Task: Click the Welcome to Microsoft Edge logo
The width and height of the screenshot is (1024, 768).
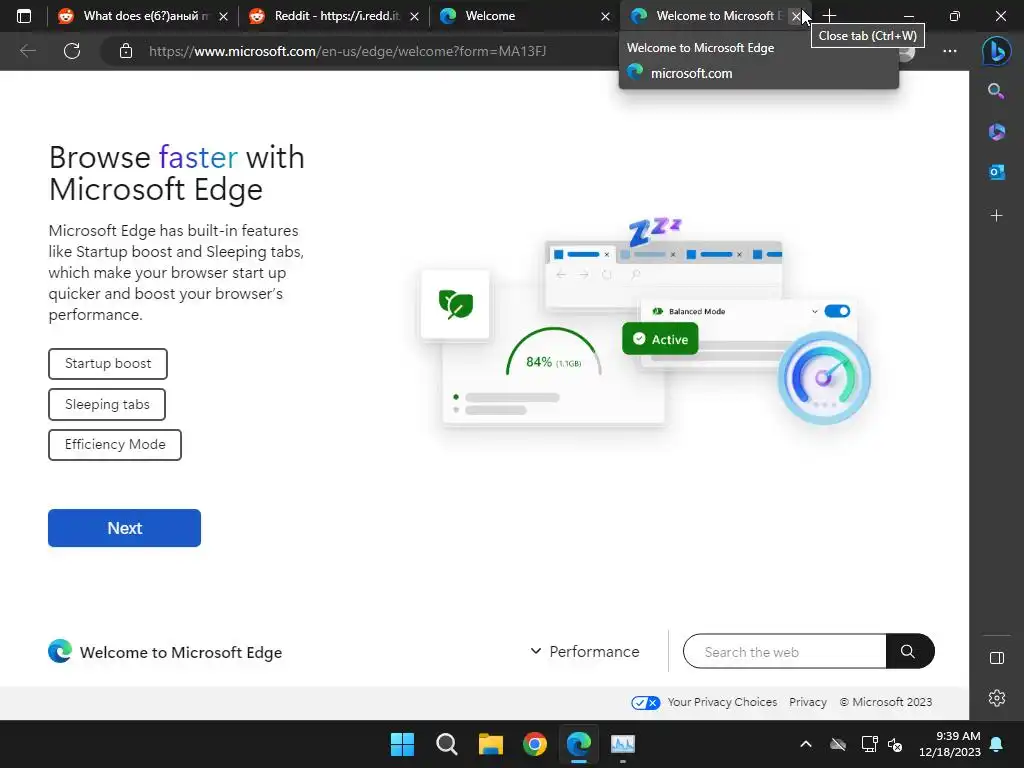Action: (60, 652)
